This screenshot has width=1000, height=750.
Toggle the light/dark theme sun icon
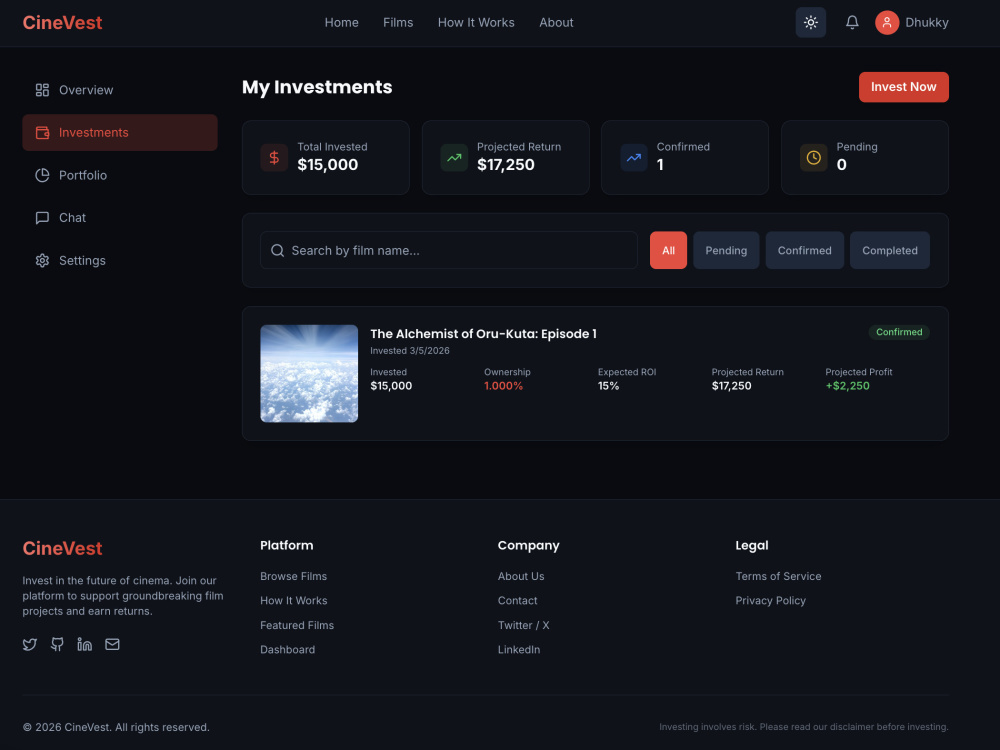(811, 22)
